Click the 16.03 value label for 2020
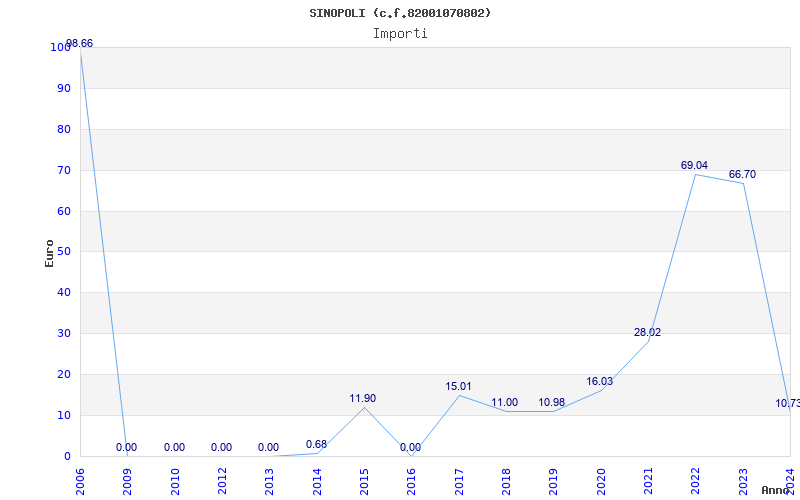 [x=599, y=382]
